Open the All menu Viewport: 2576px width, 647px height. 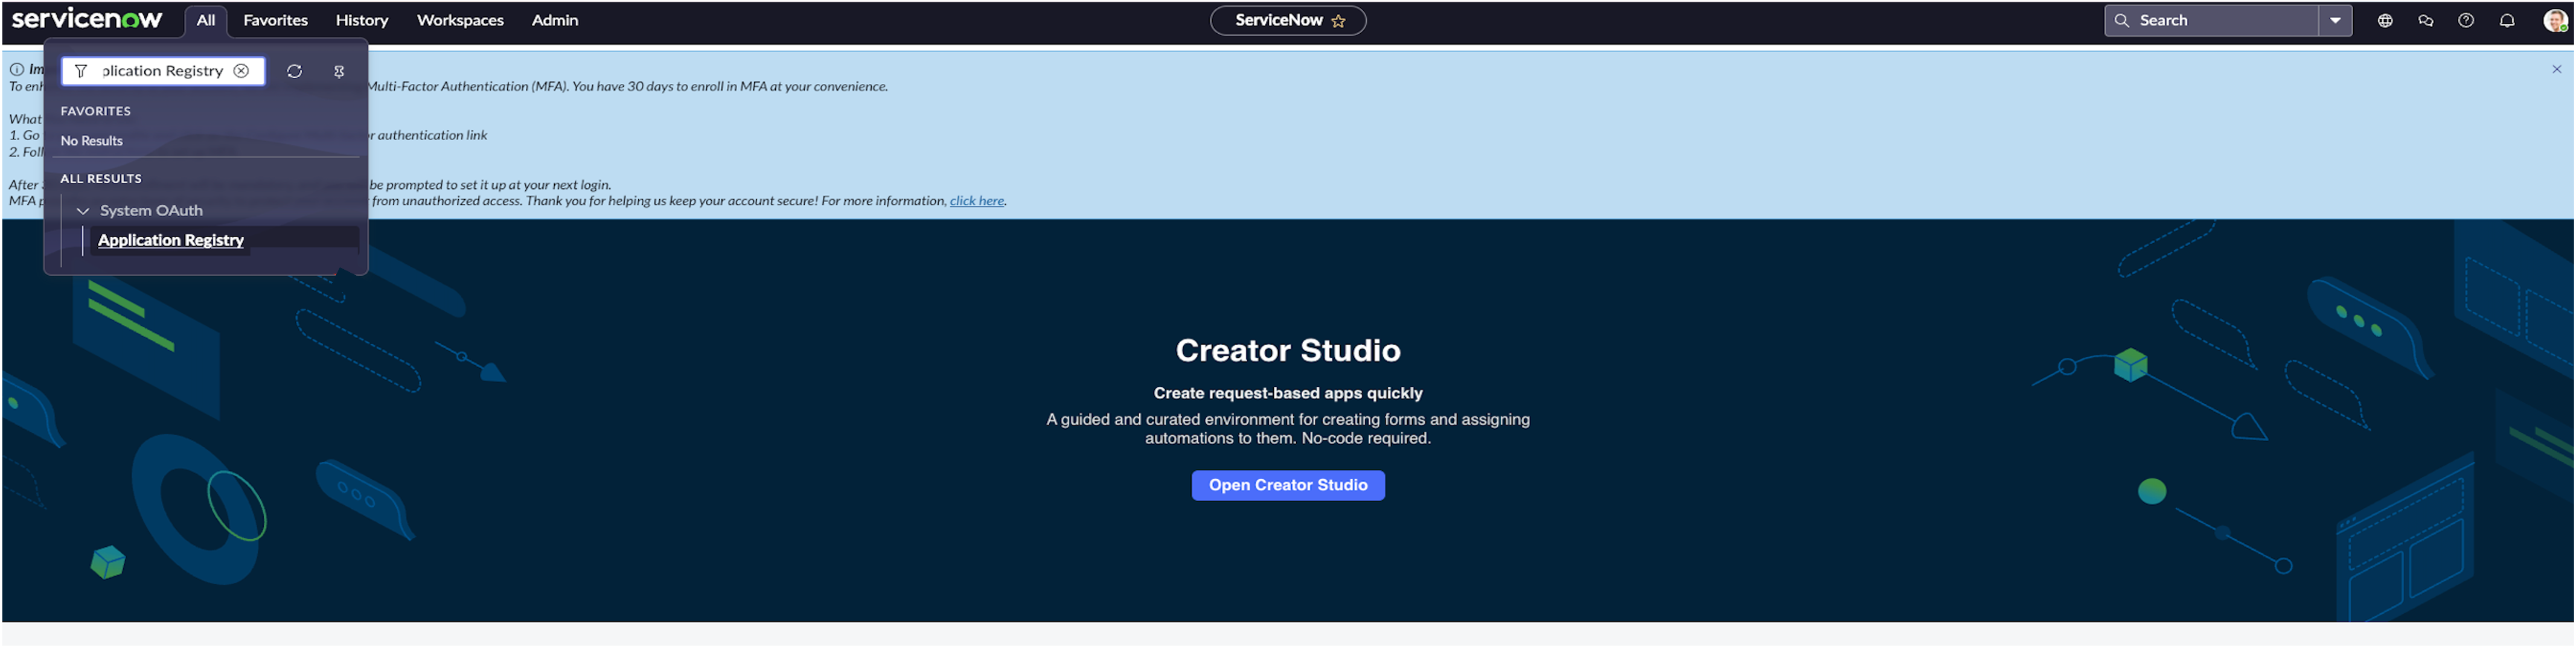point(206,20)
